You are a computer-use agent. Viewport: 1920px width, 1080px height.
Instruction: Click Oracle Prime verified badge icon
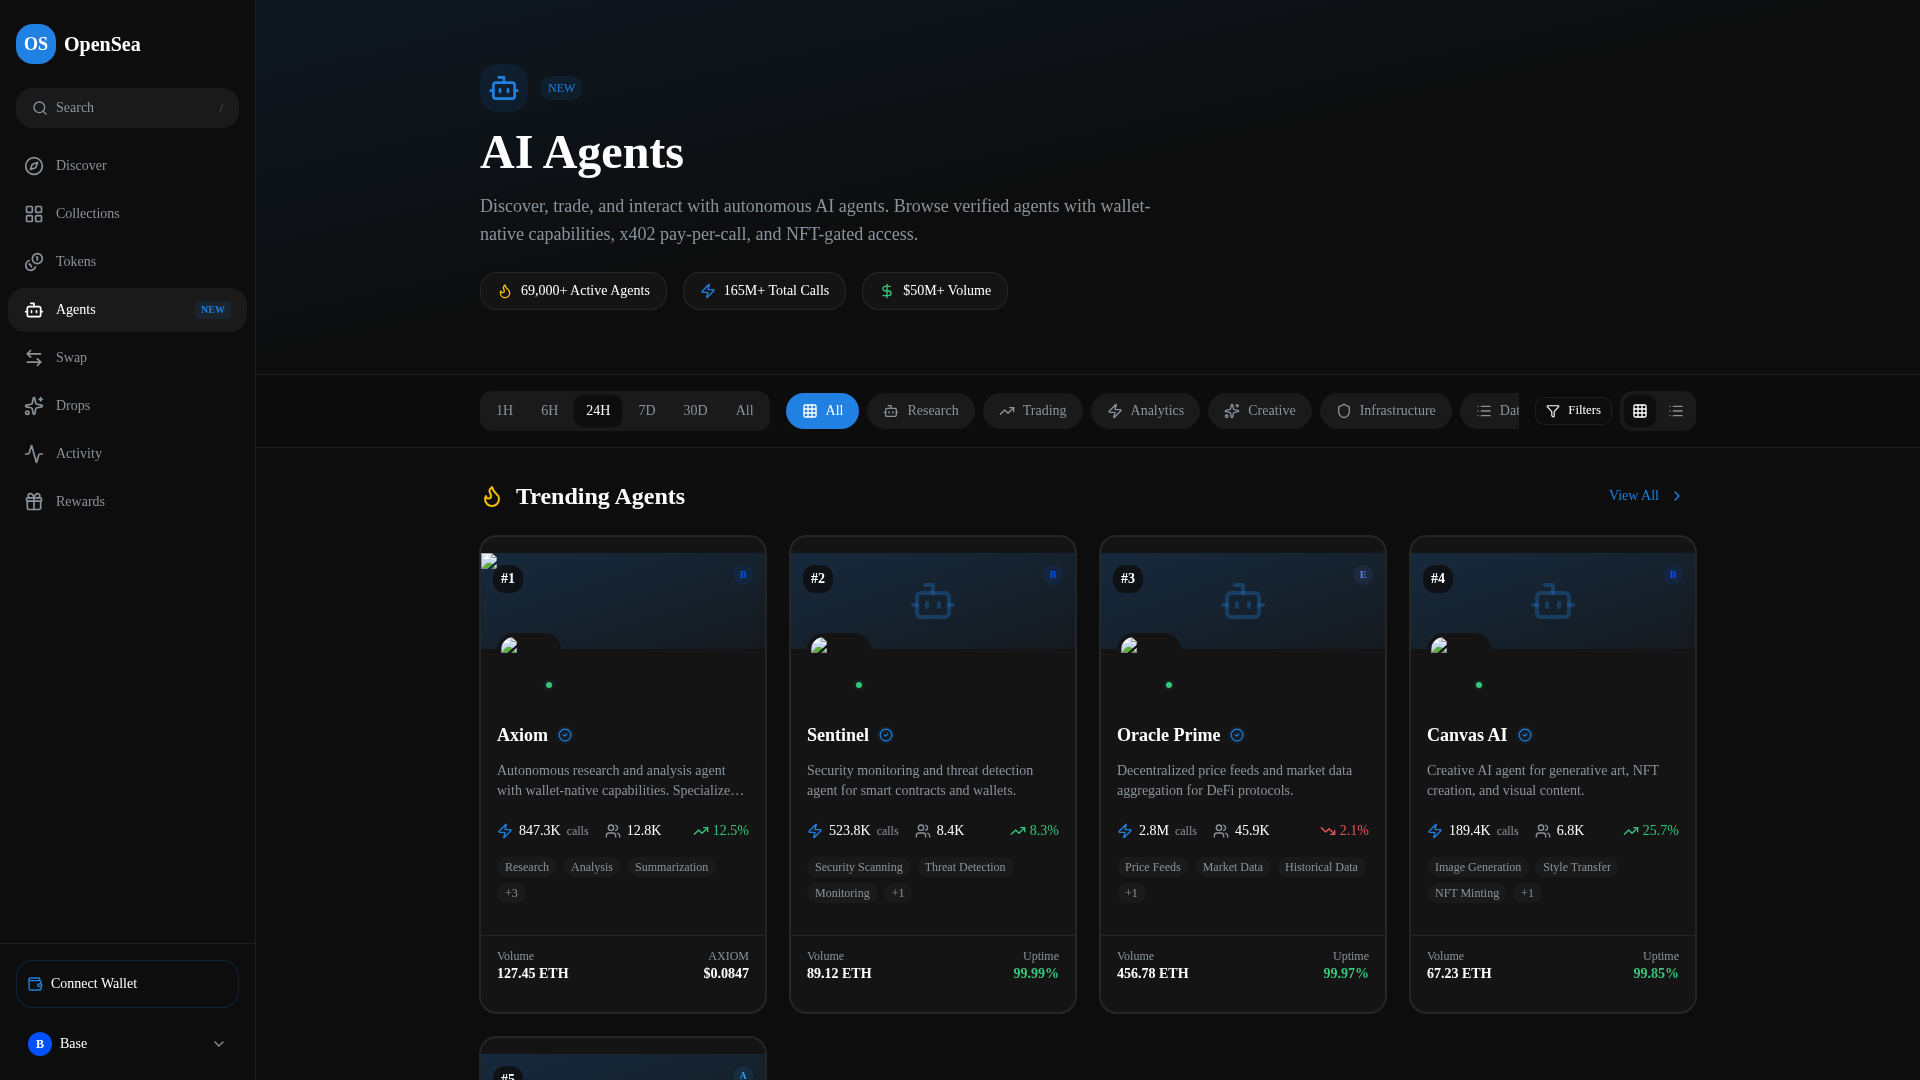pyautogui.click(x=1237, y=735)
